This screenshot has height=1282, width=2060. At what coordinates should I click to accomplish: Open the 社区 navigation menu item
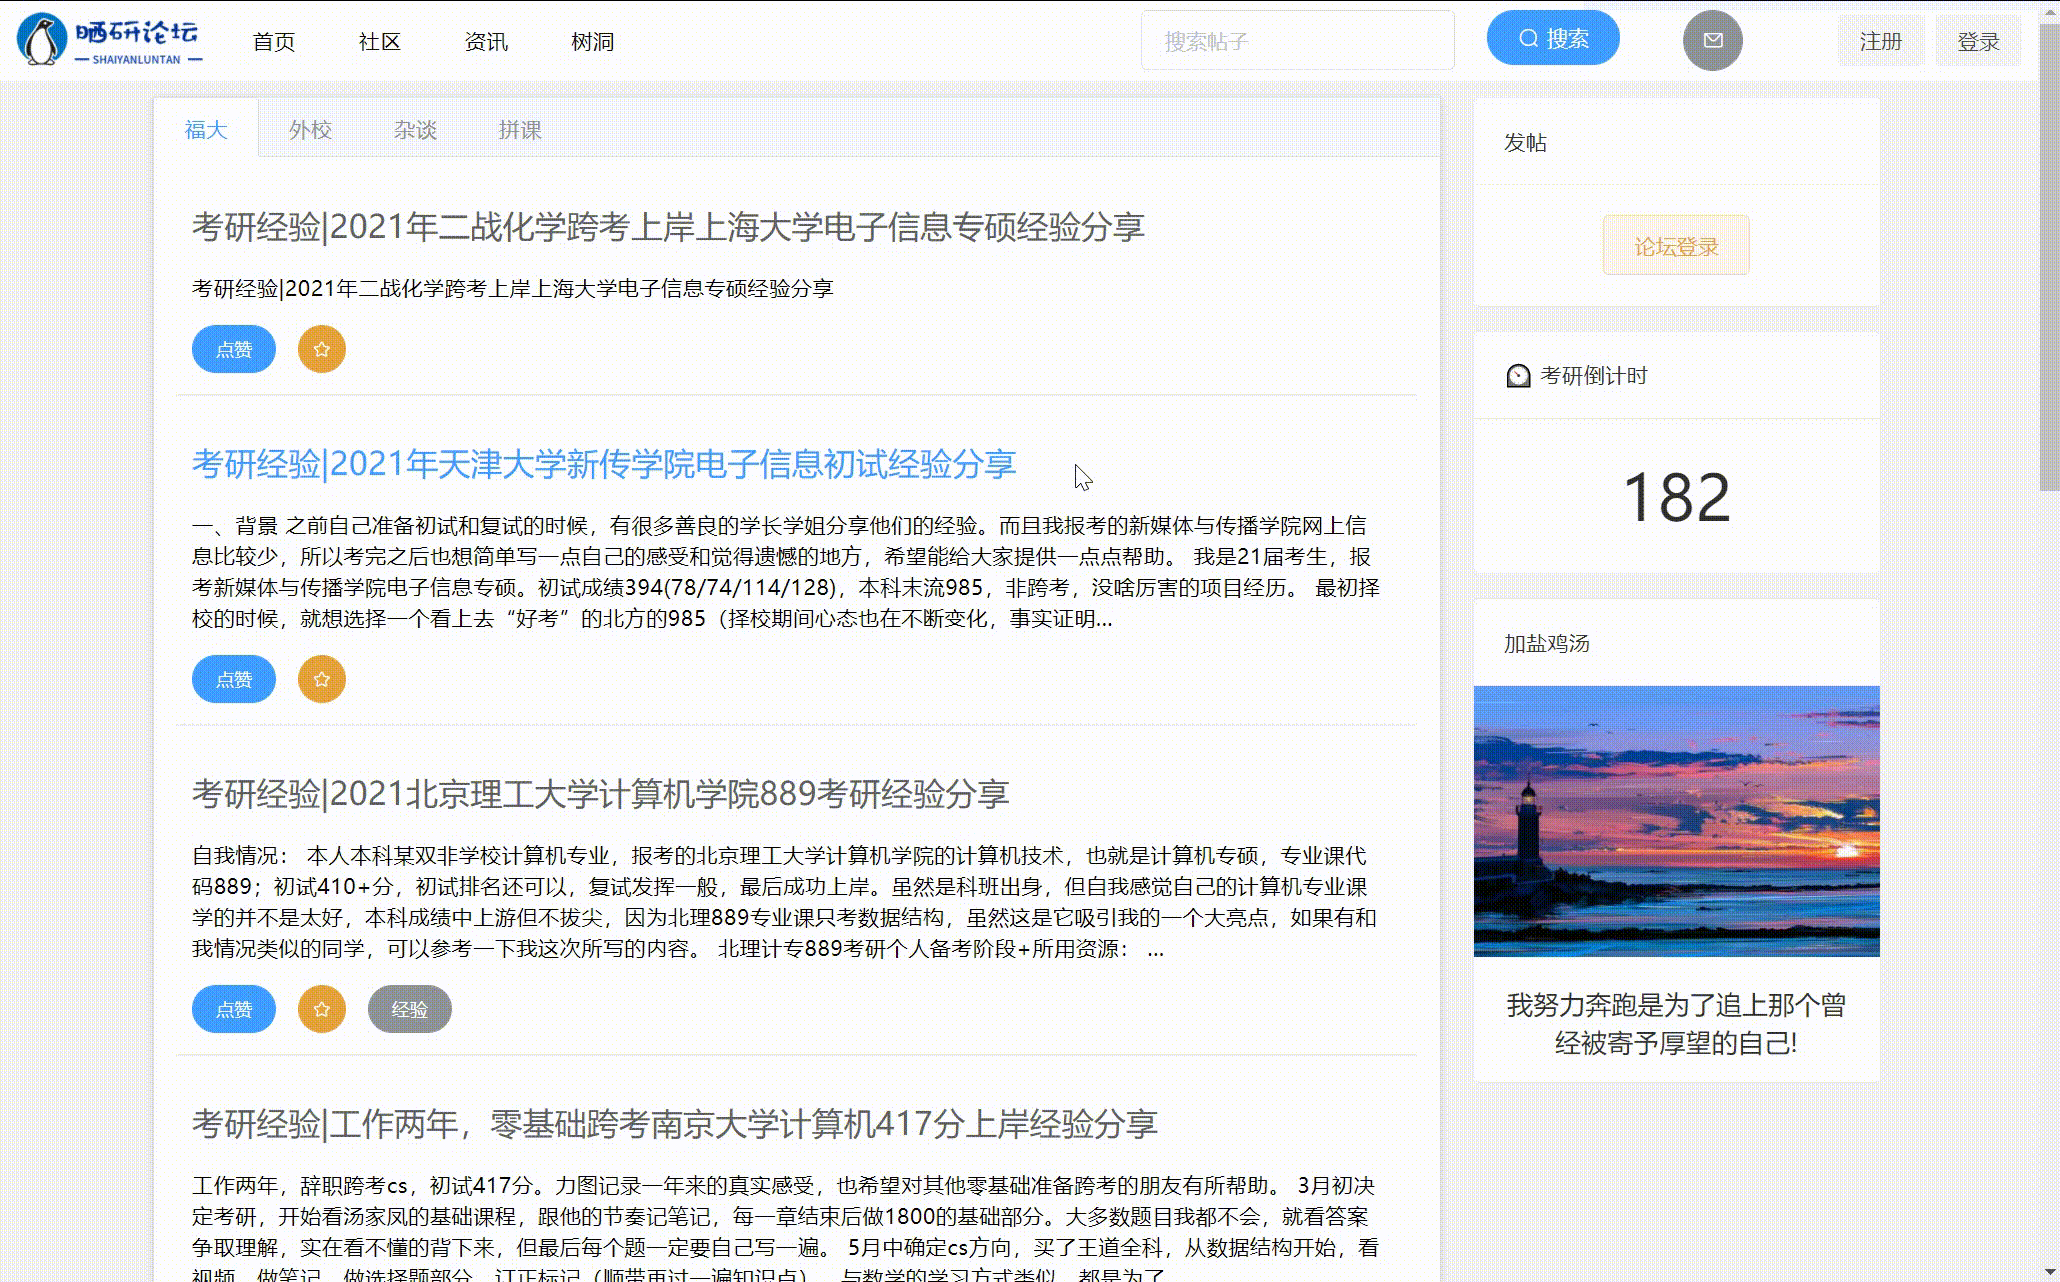(380, 42)
